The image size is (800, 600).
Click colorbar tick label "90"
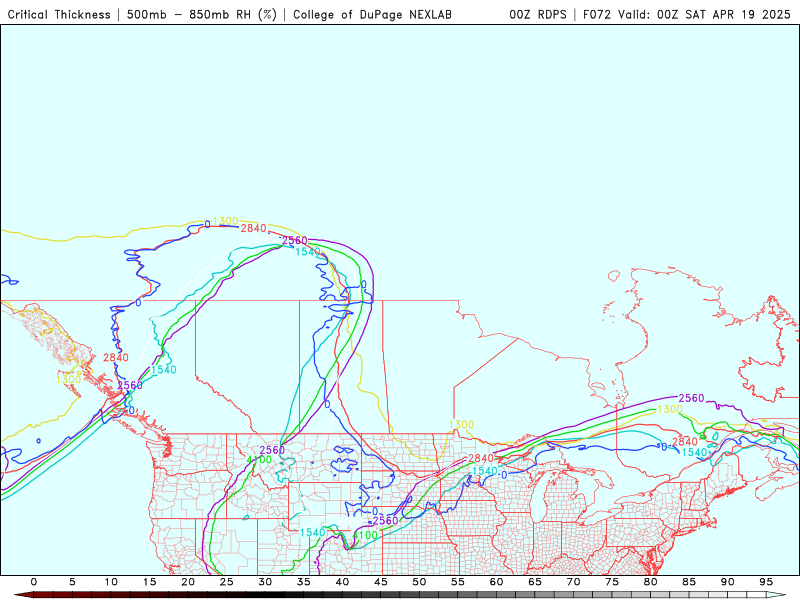coord(728,582)
